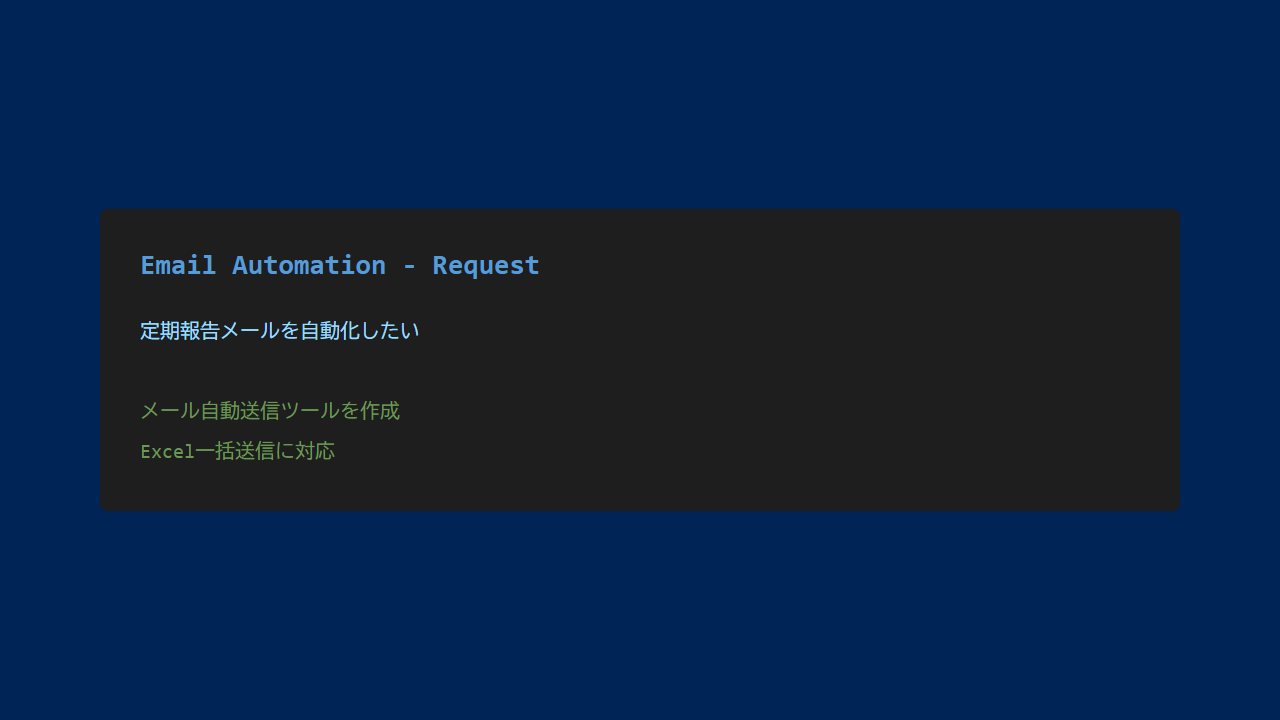Click the word "Automation" in the heading
This screenshot has height=720, width=1280.
[309, 265]
